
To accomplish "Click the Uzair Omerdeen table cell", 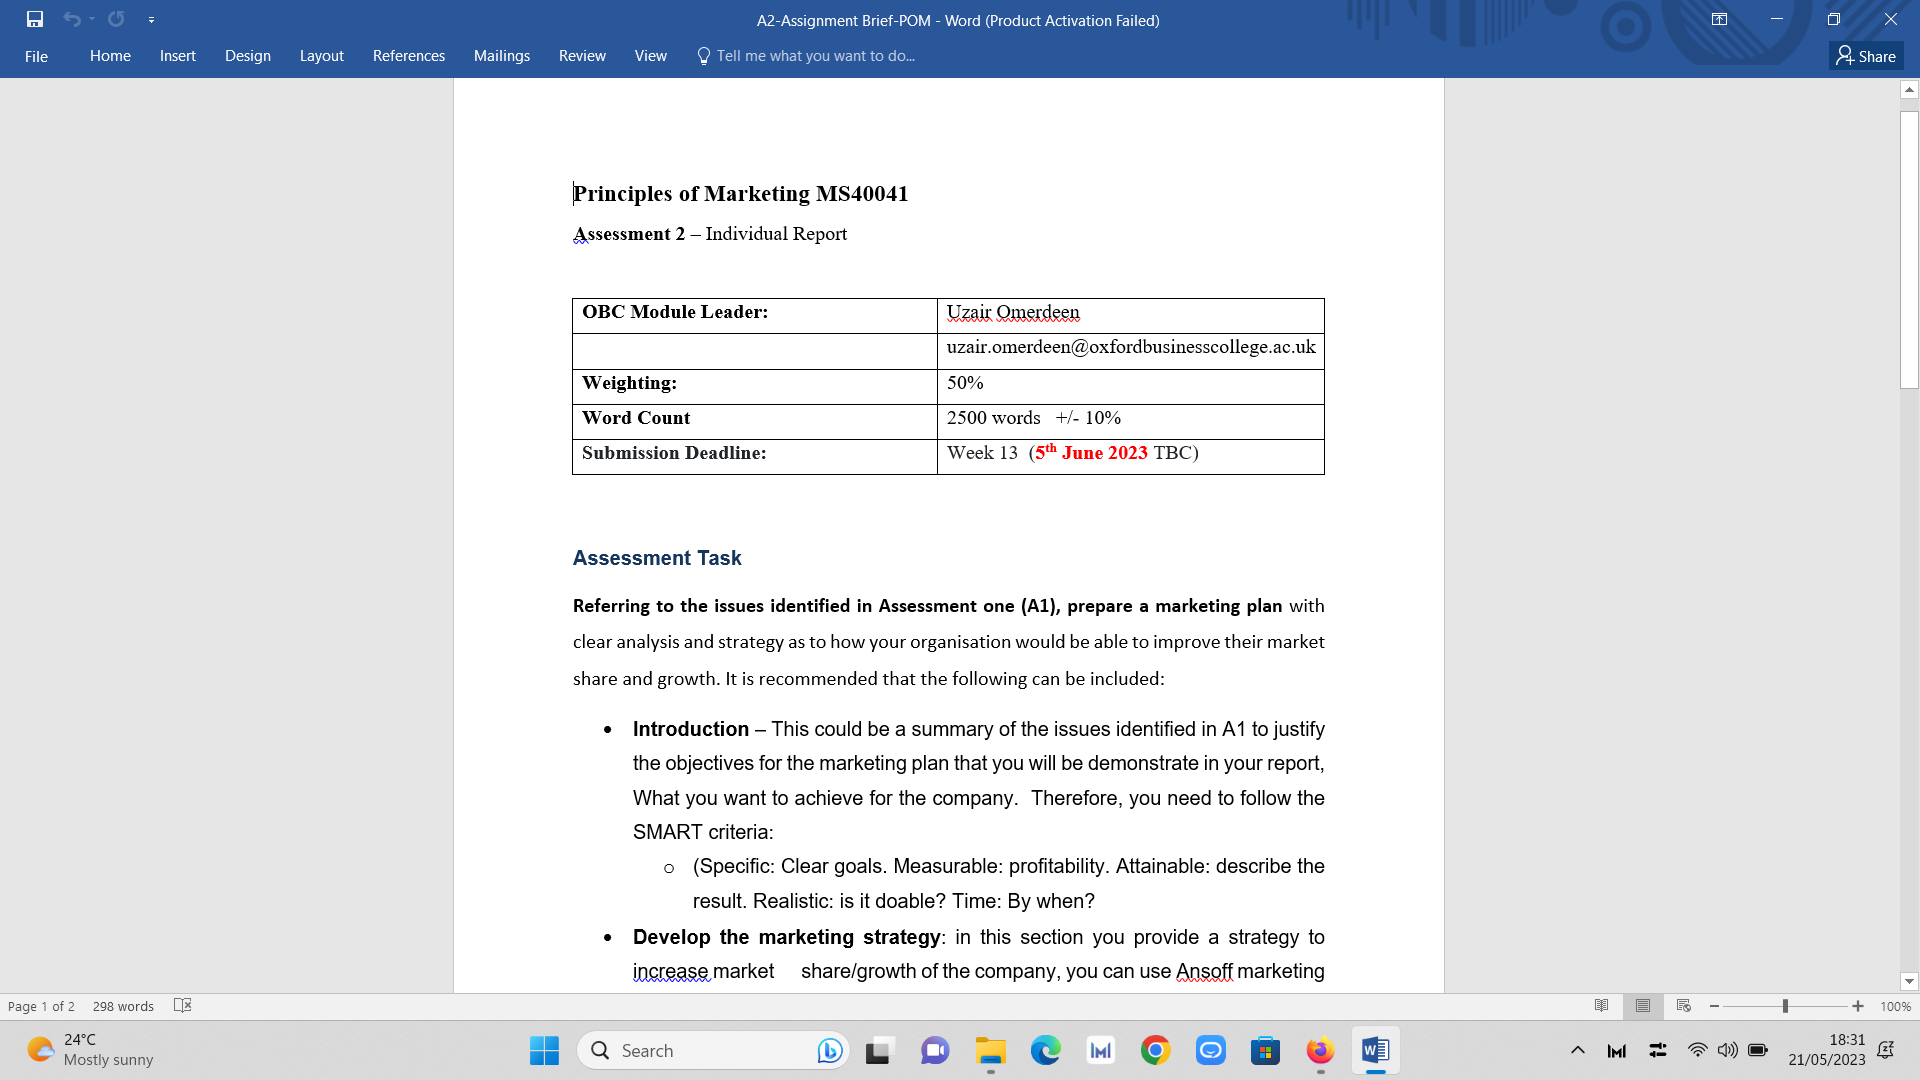I will (1131, 315).
